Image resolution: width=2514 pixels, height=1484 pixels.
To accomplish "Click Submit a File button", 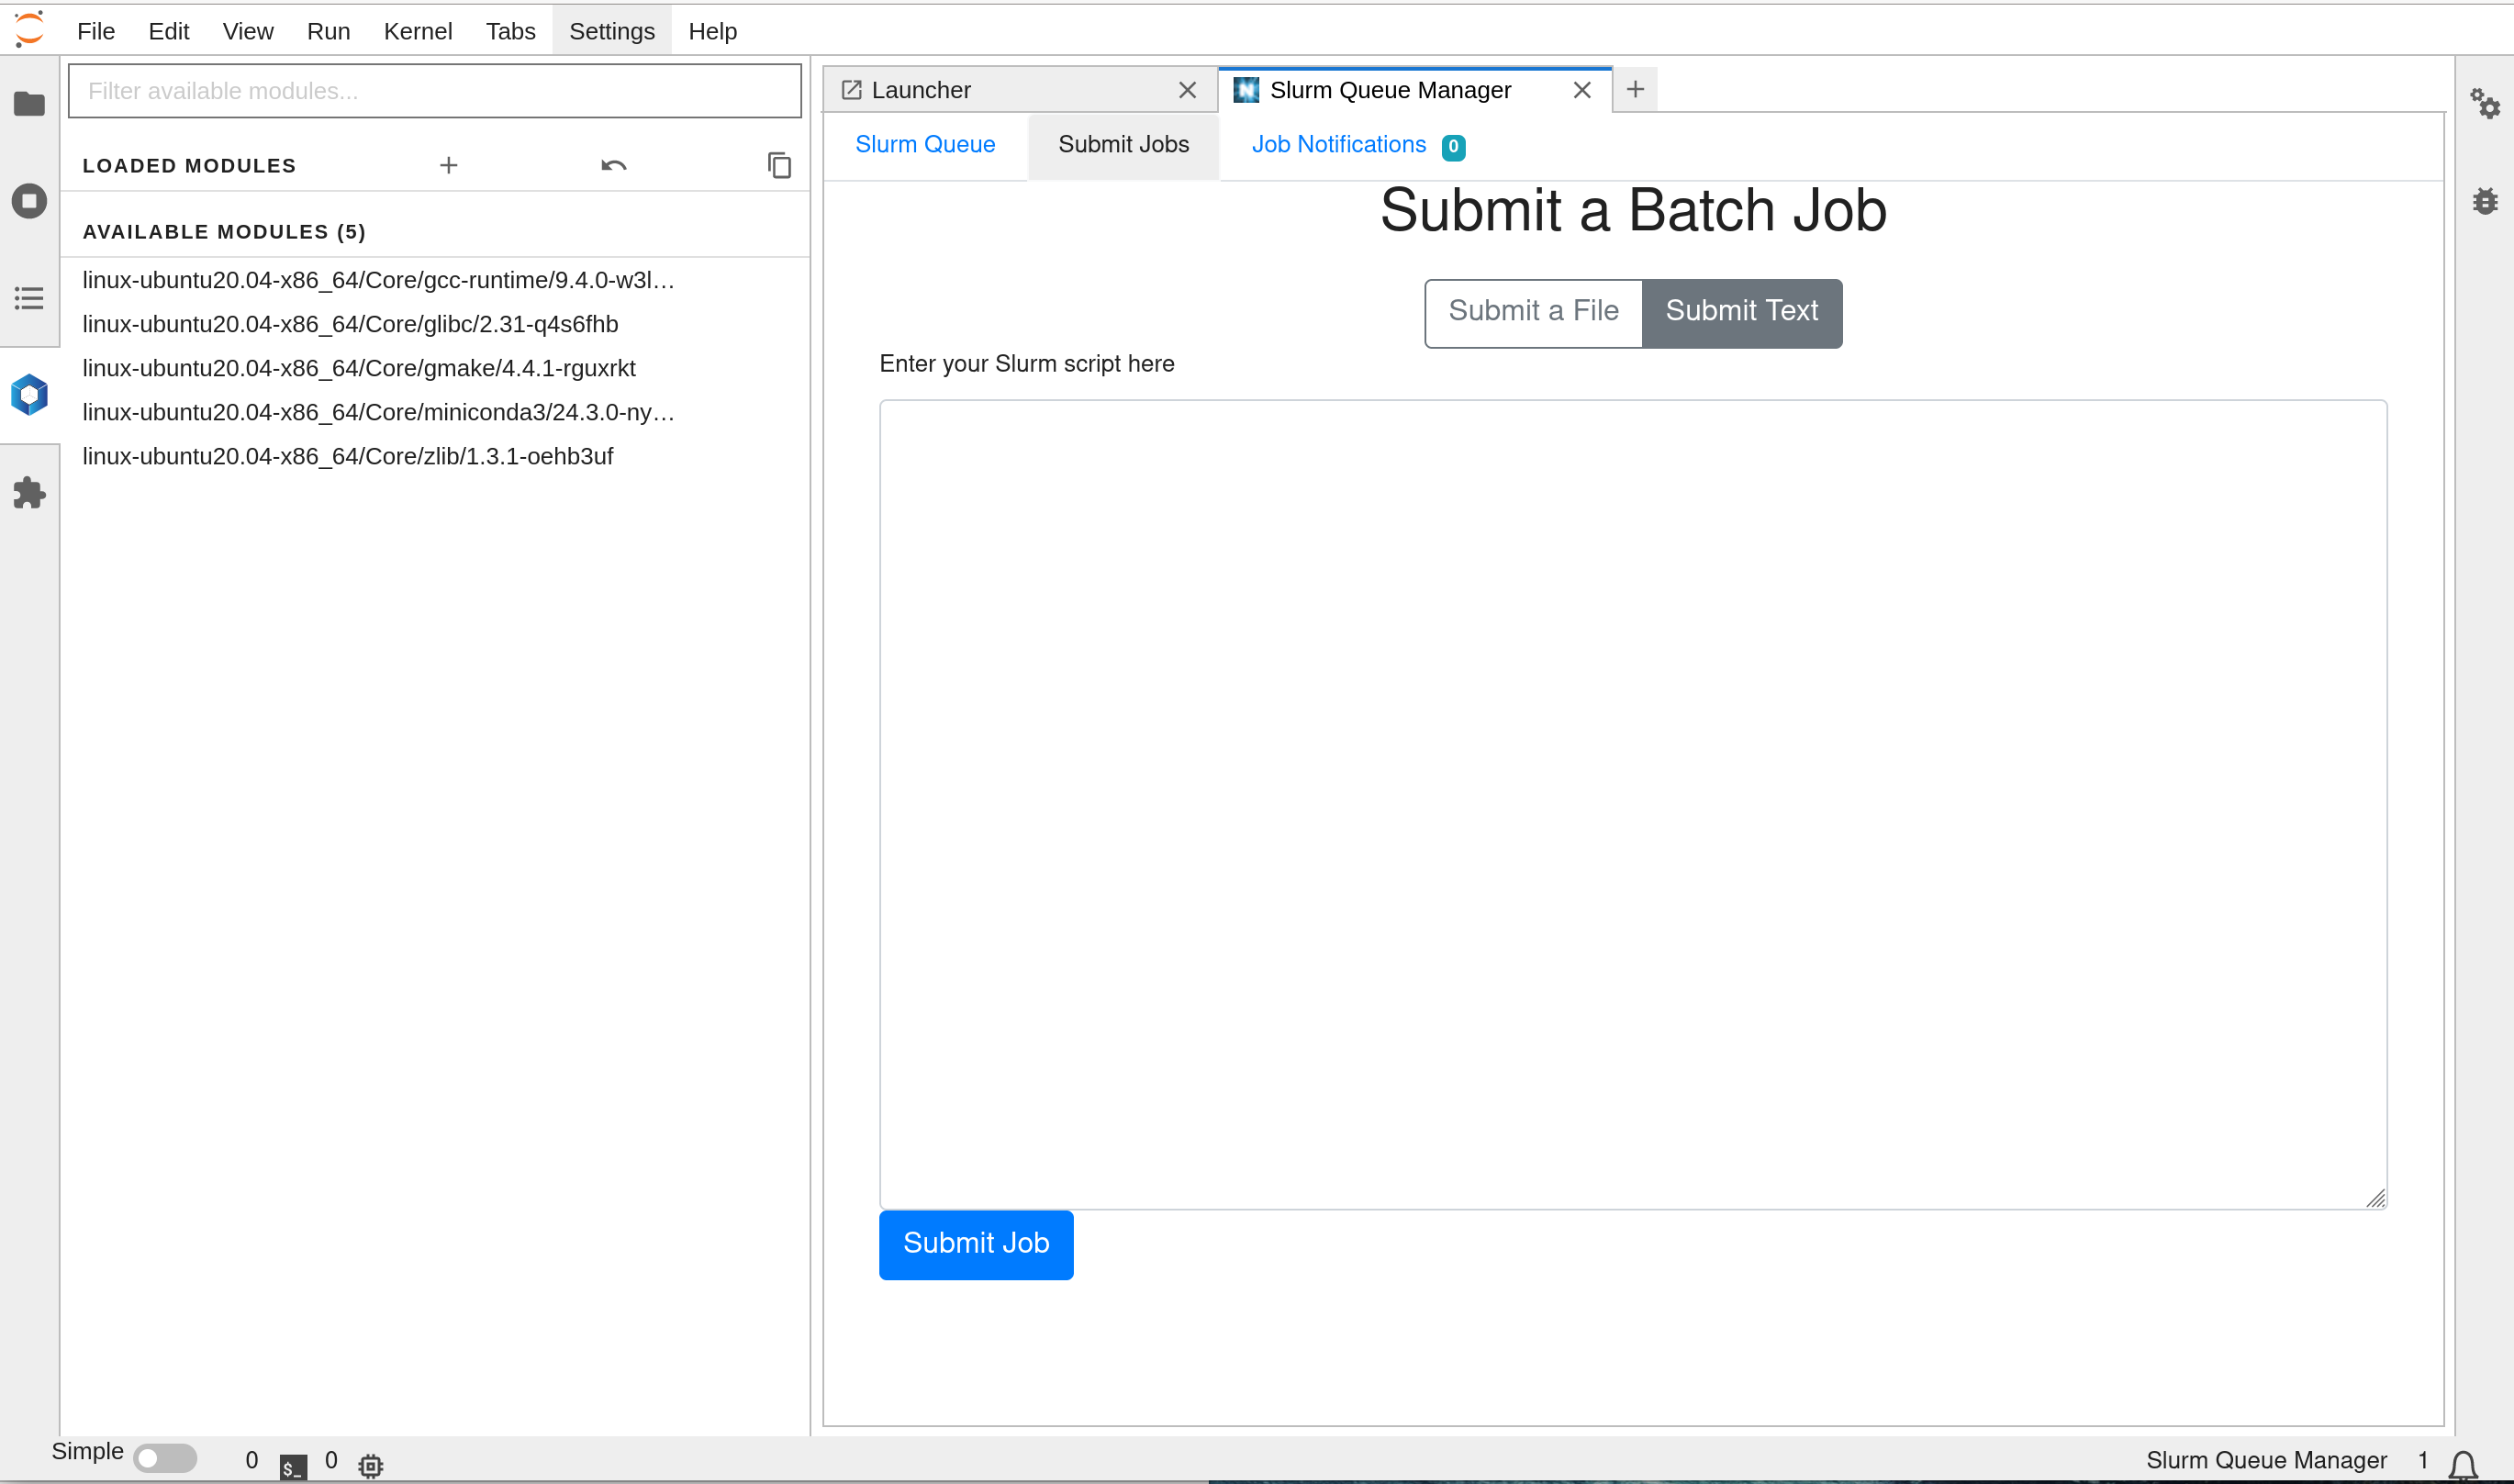I will click(x=1532, y=313).
